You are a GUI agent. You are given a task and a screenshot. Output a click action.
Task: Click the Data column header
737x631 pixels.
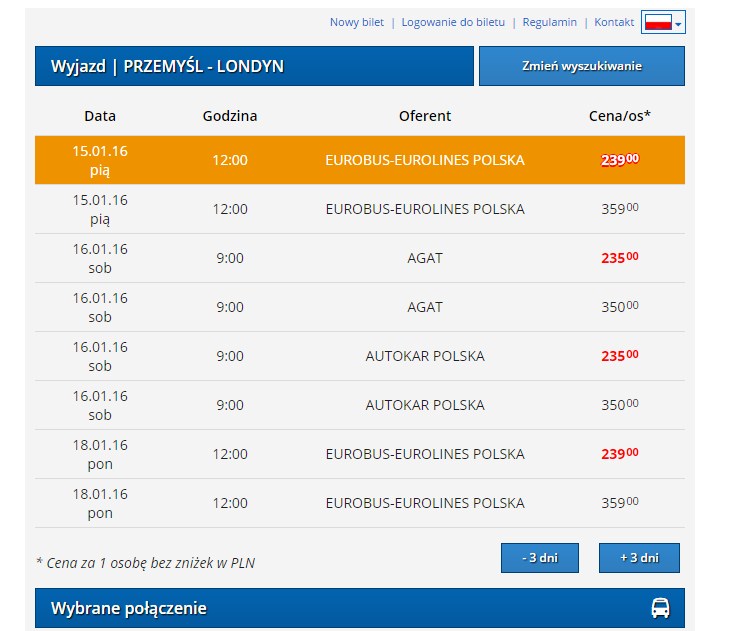click(x=100, y=116)
